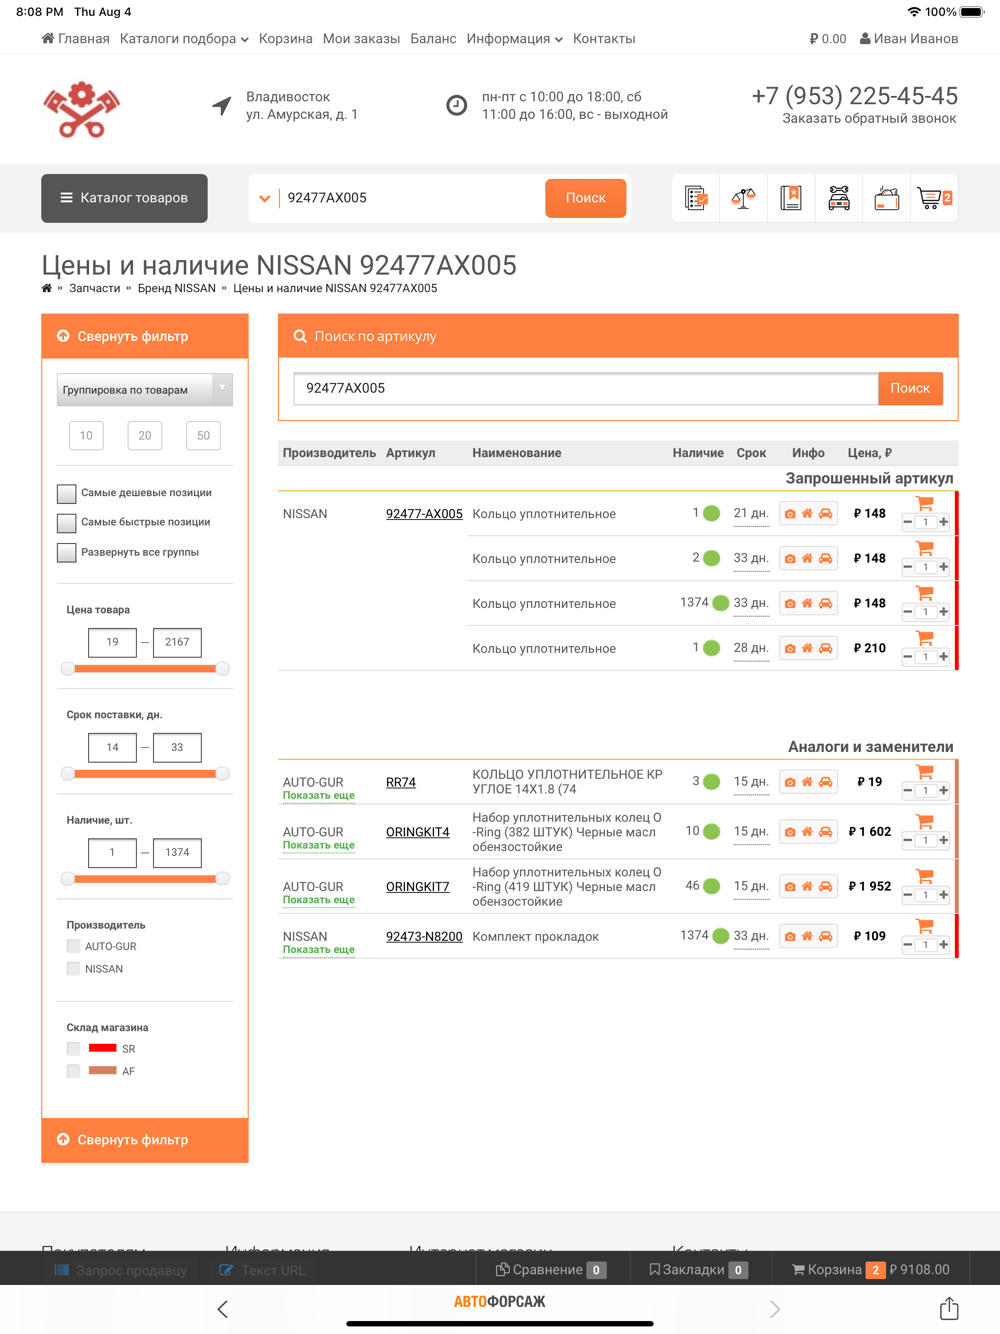Click left handle of delivery time slider
The width and height of the screenshot is (1000, 1334).
coord(68,773)
